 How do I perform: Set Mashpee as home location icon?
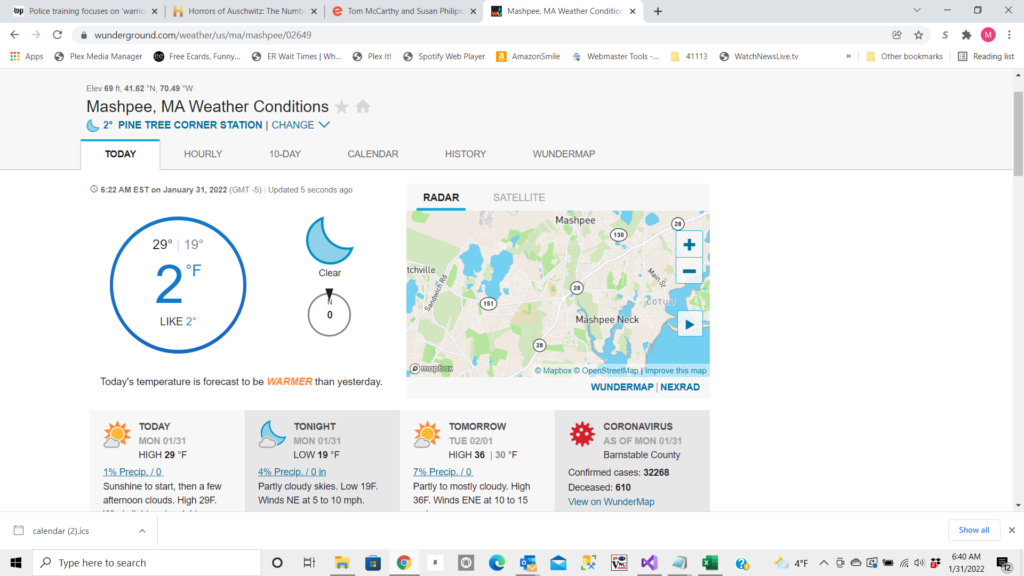[x=363, y=107]
